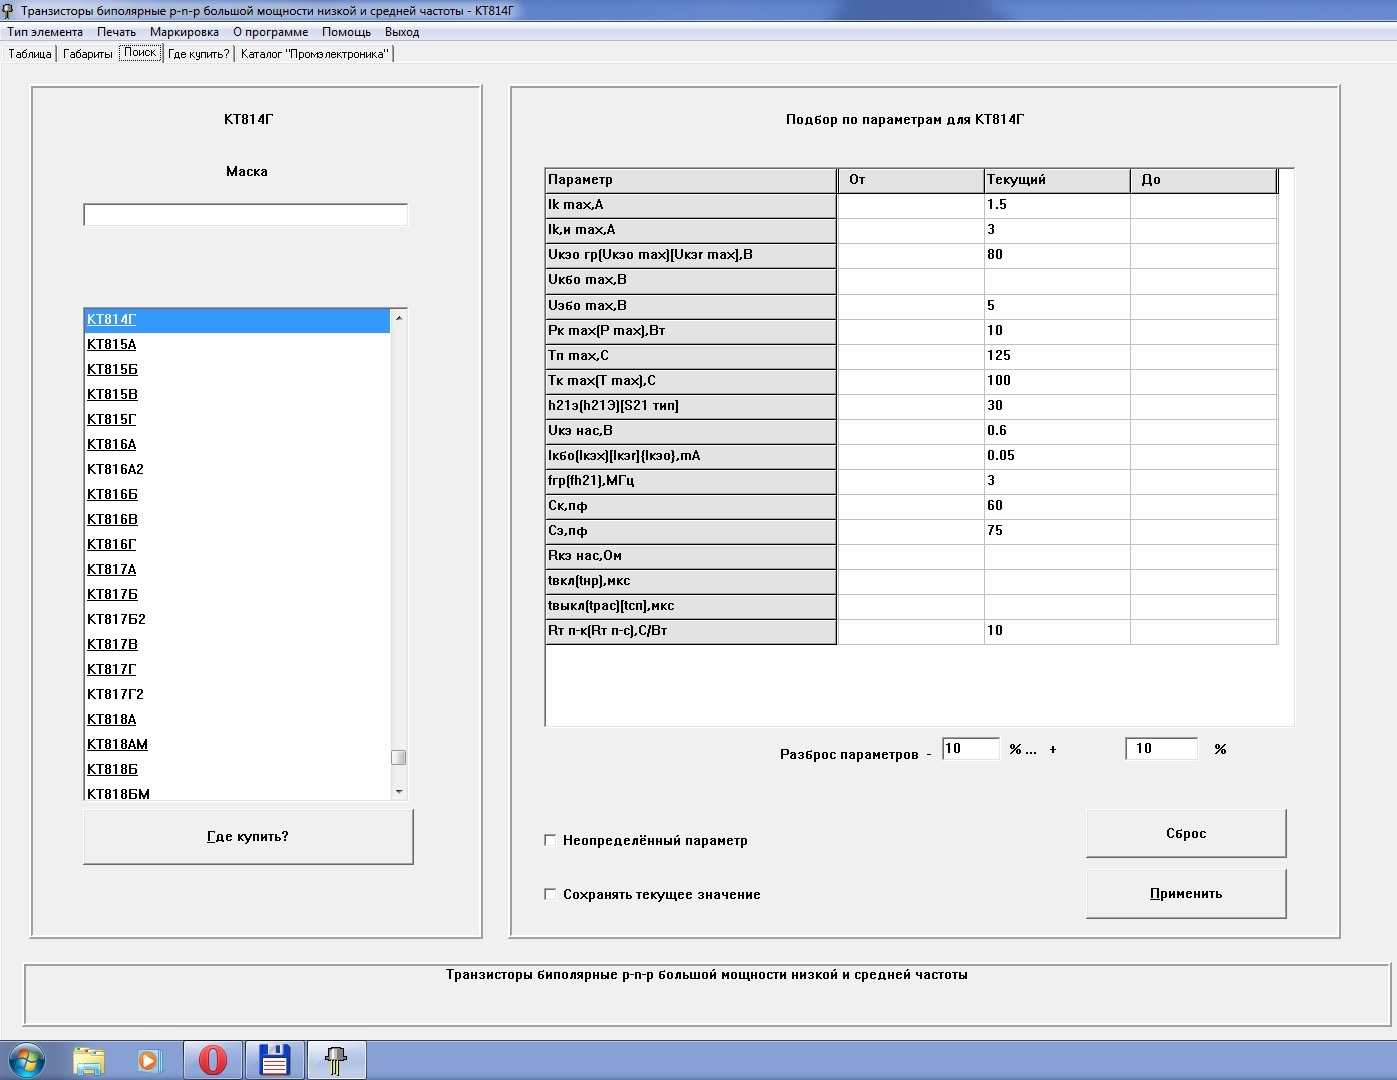
Task: Click Pк max Текущий value cell
Action: pyautogui.click(x=1057, y=330)
